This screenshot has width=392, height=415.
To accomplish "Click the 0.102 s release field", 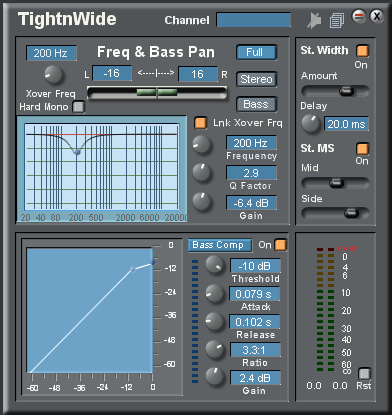I will [254, 322].
